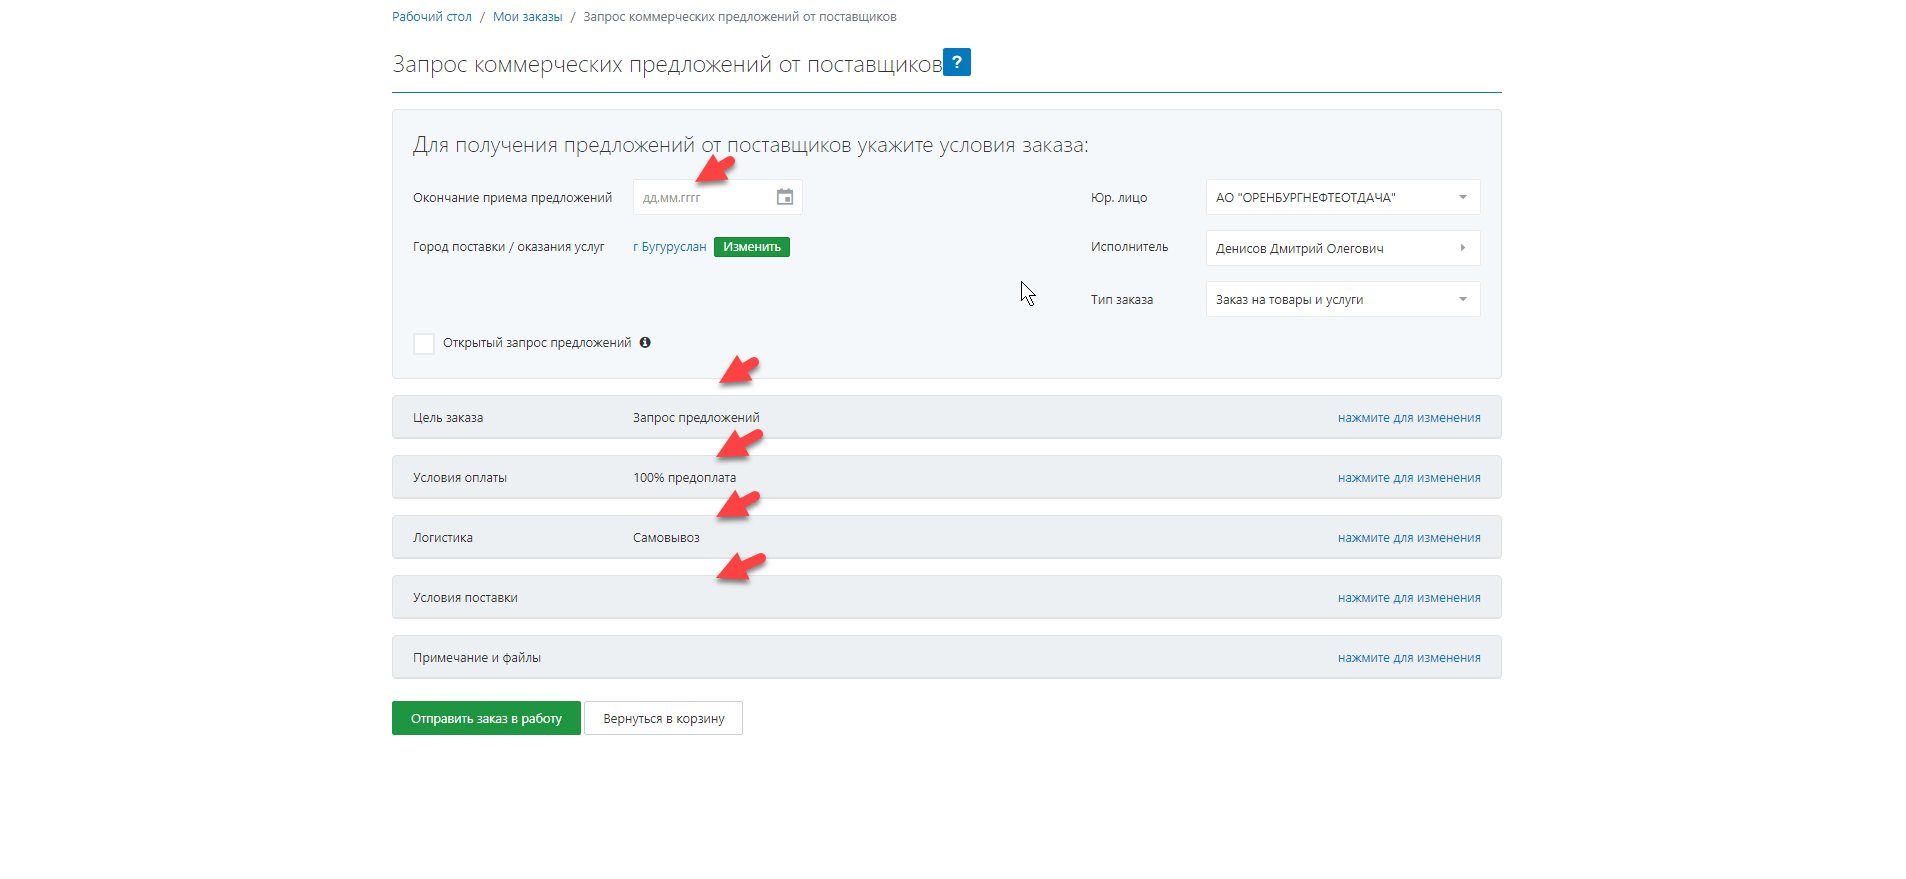
Task: Edit the Логистика section
Action: click(x=1408, y=538)
